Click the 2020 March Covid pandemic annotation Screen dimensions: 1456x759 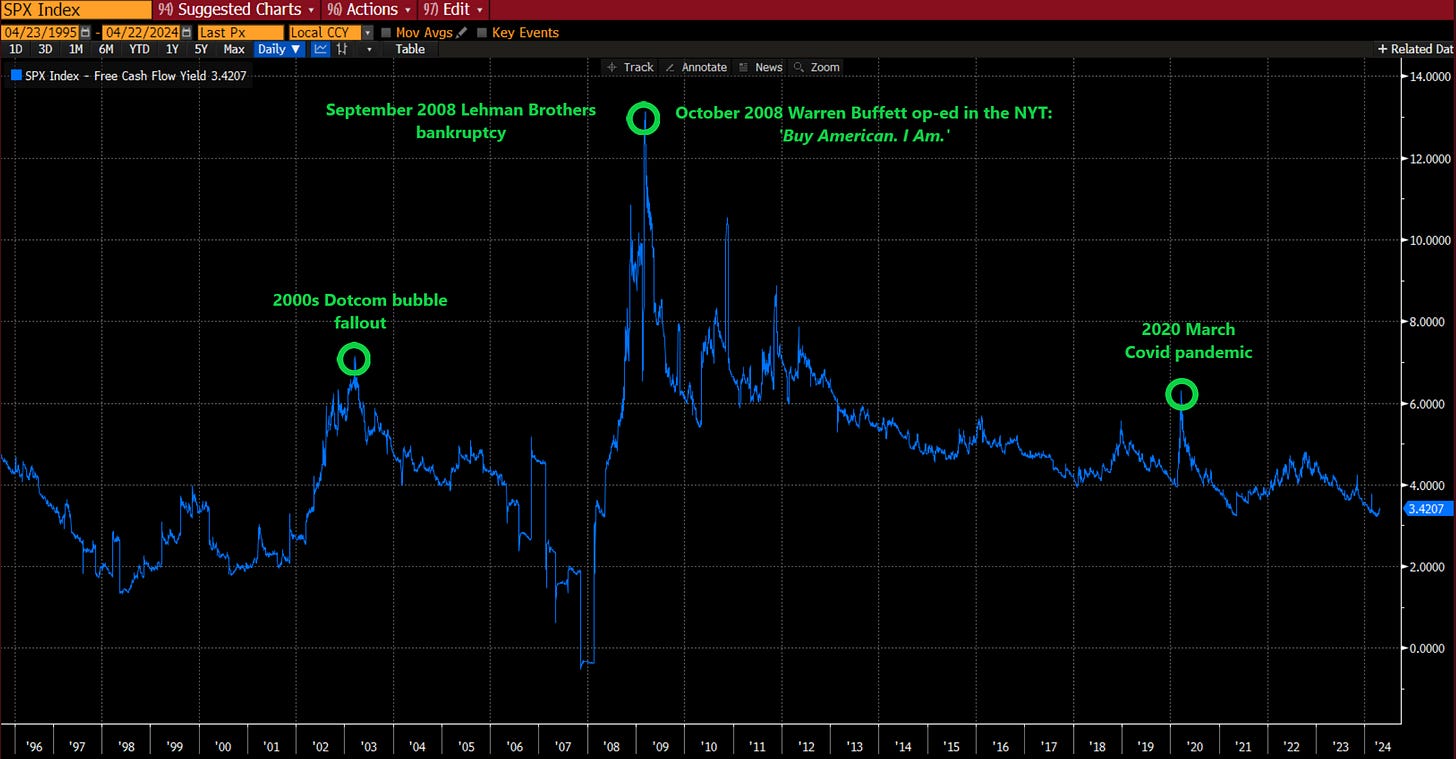pyautogui.click(x=1188, y=341)
